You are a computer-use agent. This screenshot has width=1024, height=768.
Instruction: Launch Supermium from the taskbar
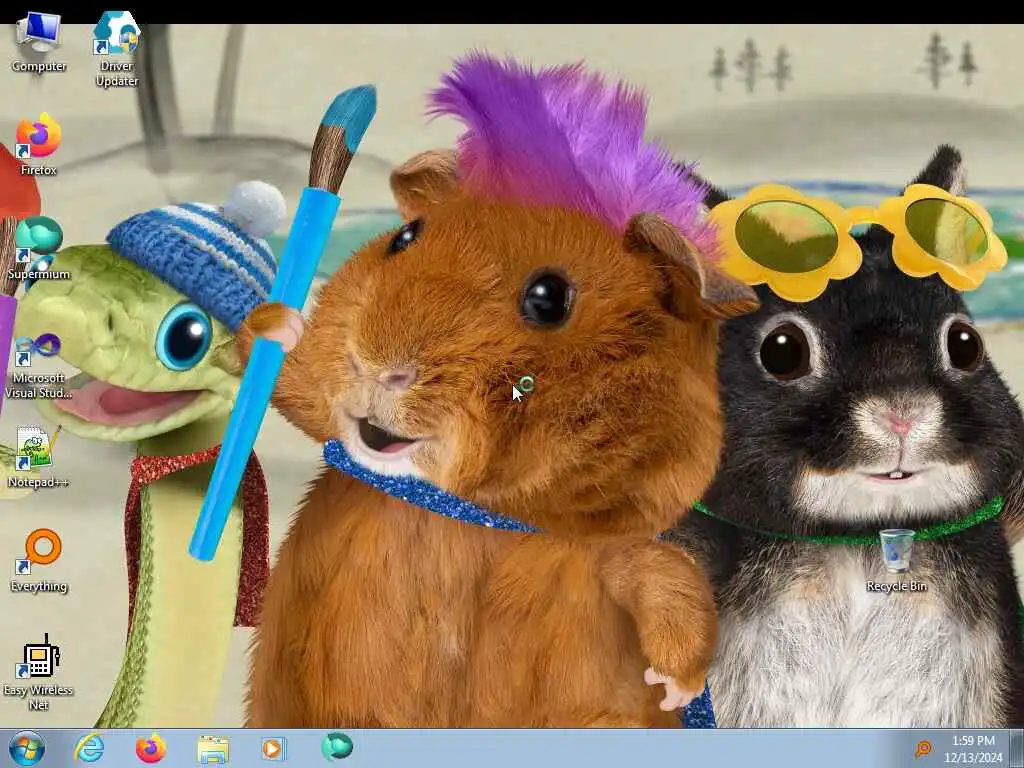coord(337,747)
